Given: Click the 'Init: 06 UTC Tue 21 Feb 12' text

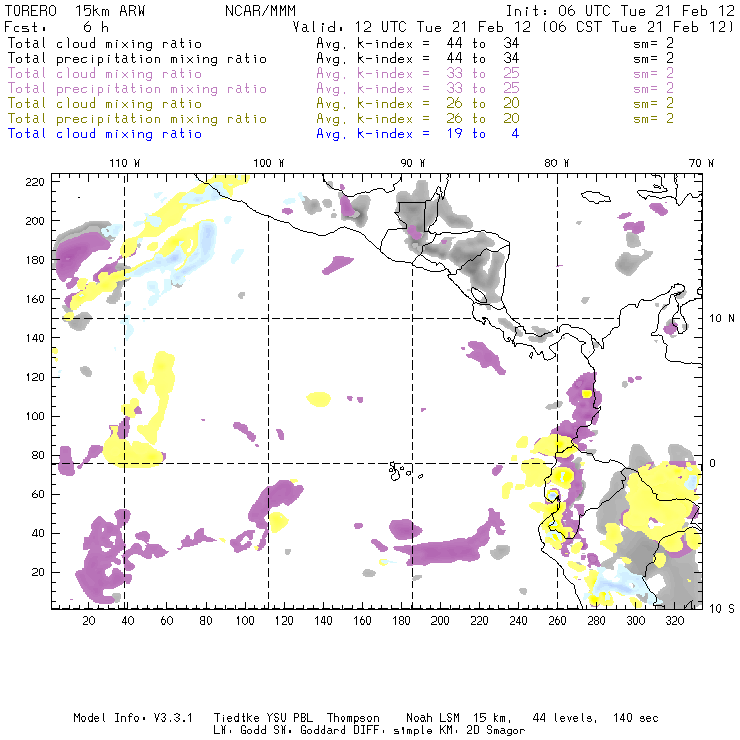Looking at the screenshot, I should tap(620, 11).
